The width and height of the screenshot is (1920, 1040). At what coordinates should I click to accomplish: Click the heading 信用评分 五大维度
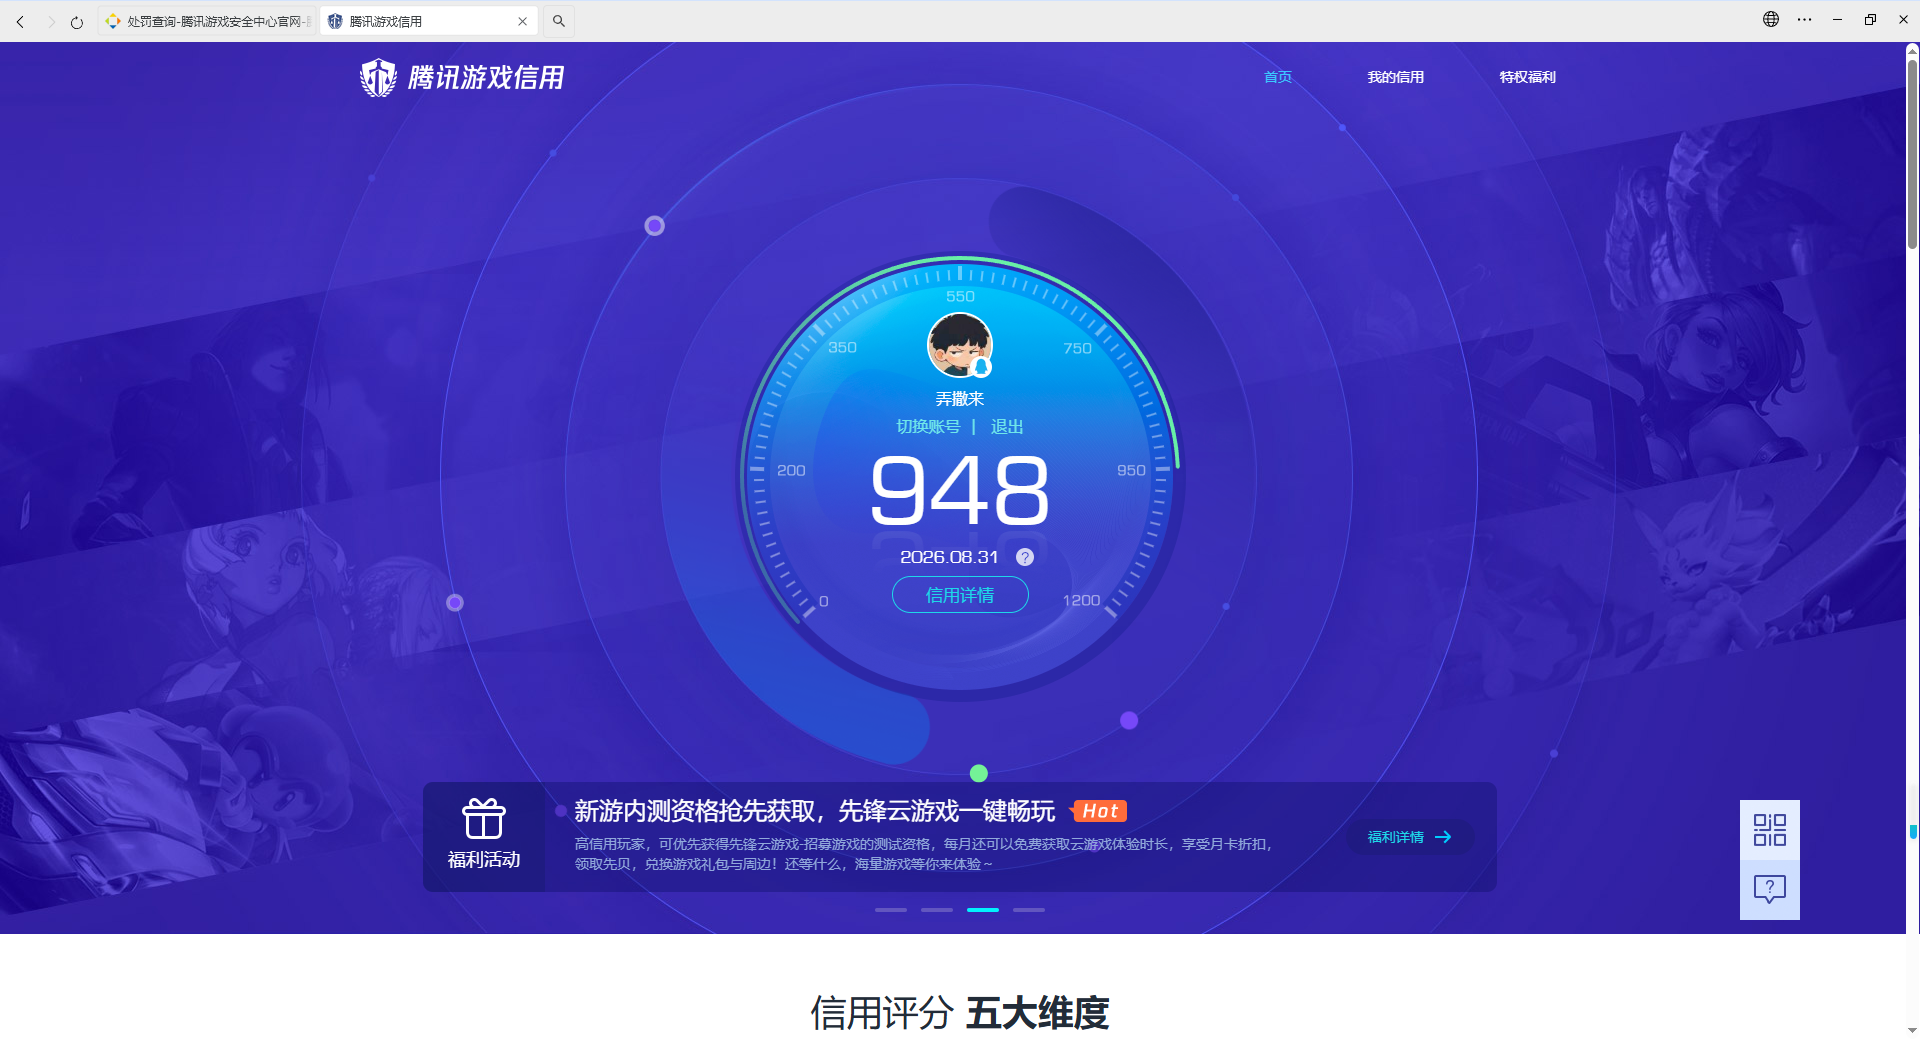coord(960,1013)
